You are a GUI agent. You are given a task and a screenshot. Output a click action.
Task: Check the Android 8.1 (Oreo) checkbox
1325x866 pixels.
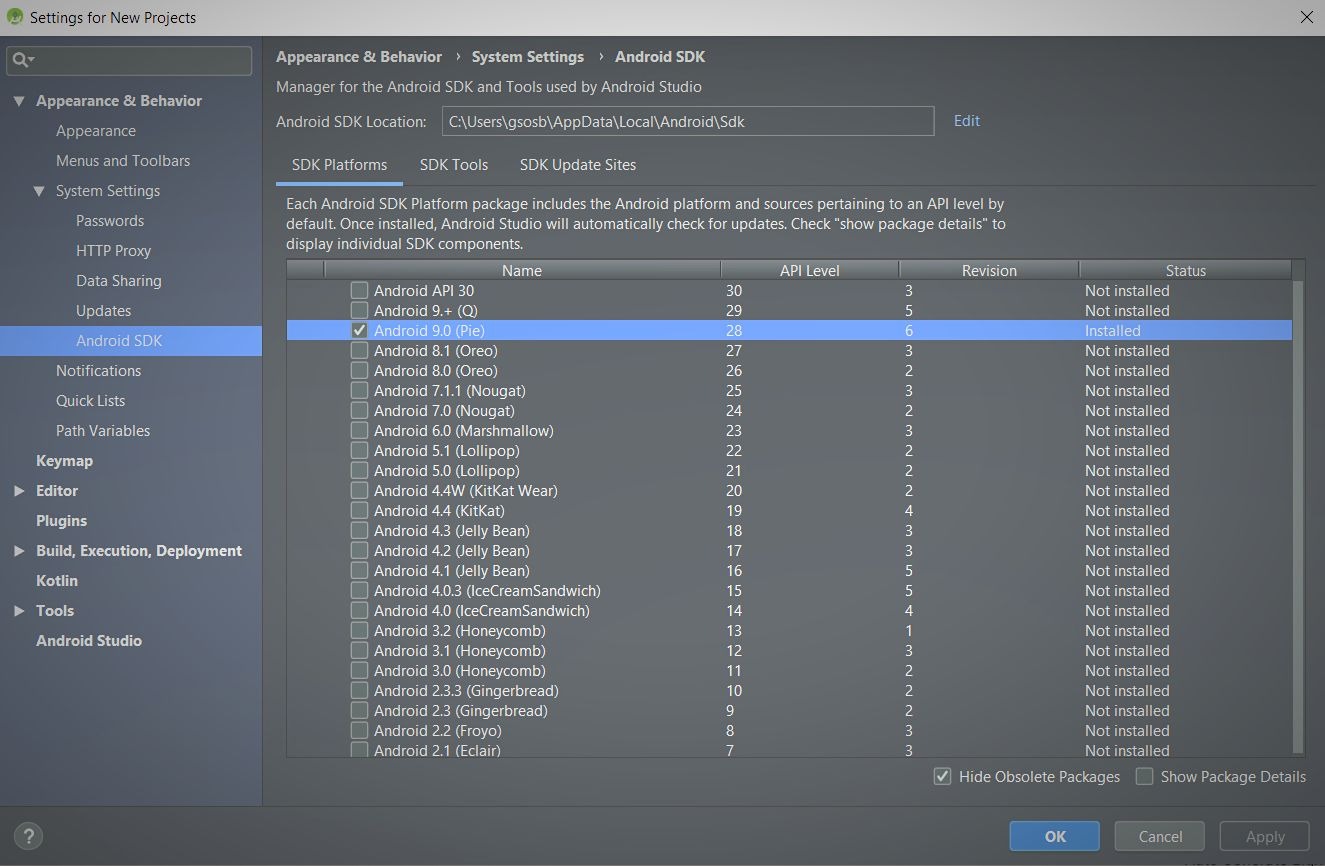tap(359, 350)
